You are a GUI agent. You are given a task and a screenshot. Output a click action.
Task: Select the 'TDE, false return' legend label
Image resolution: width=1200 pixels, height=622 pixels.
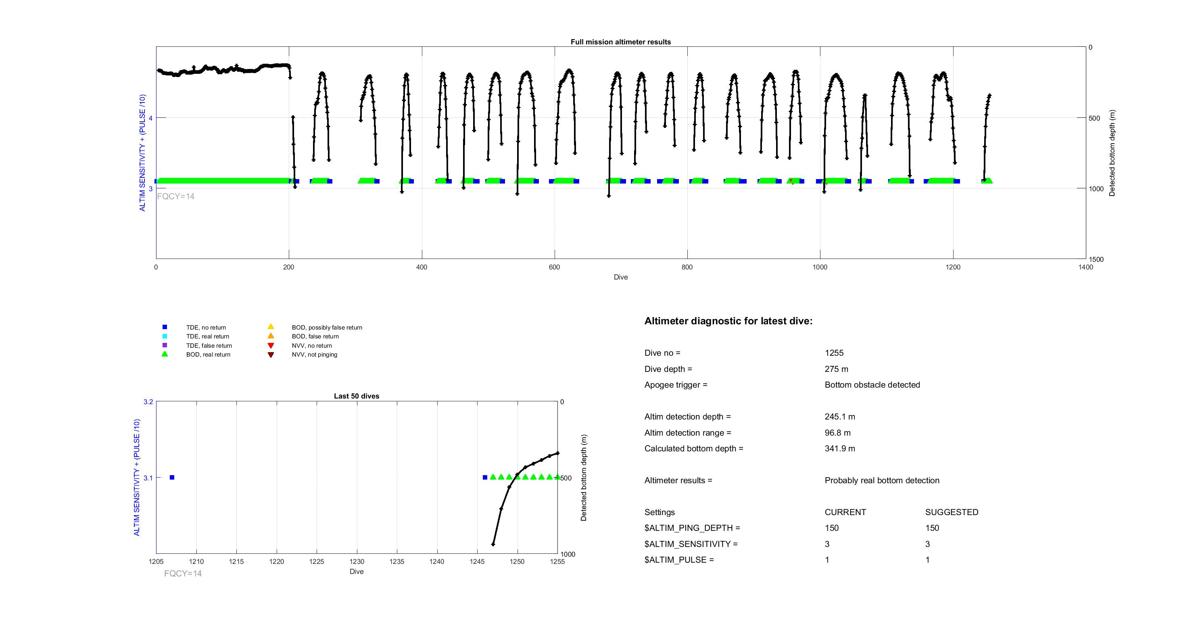click(x=209, y=345)
